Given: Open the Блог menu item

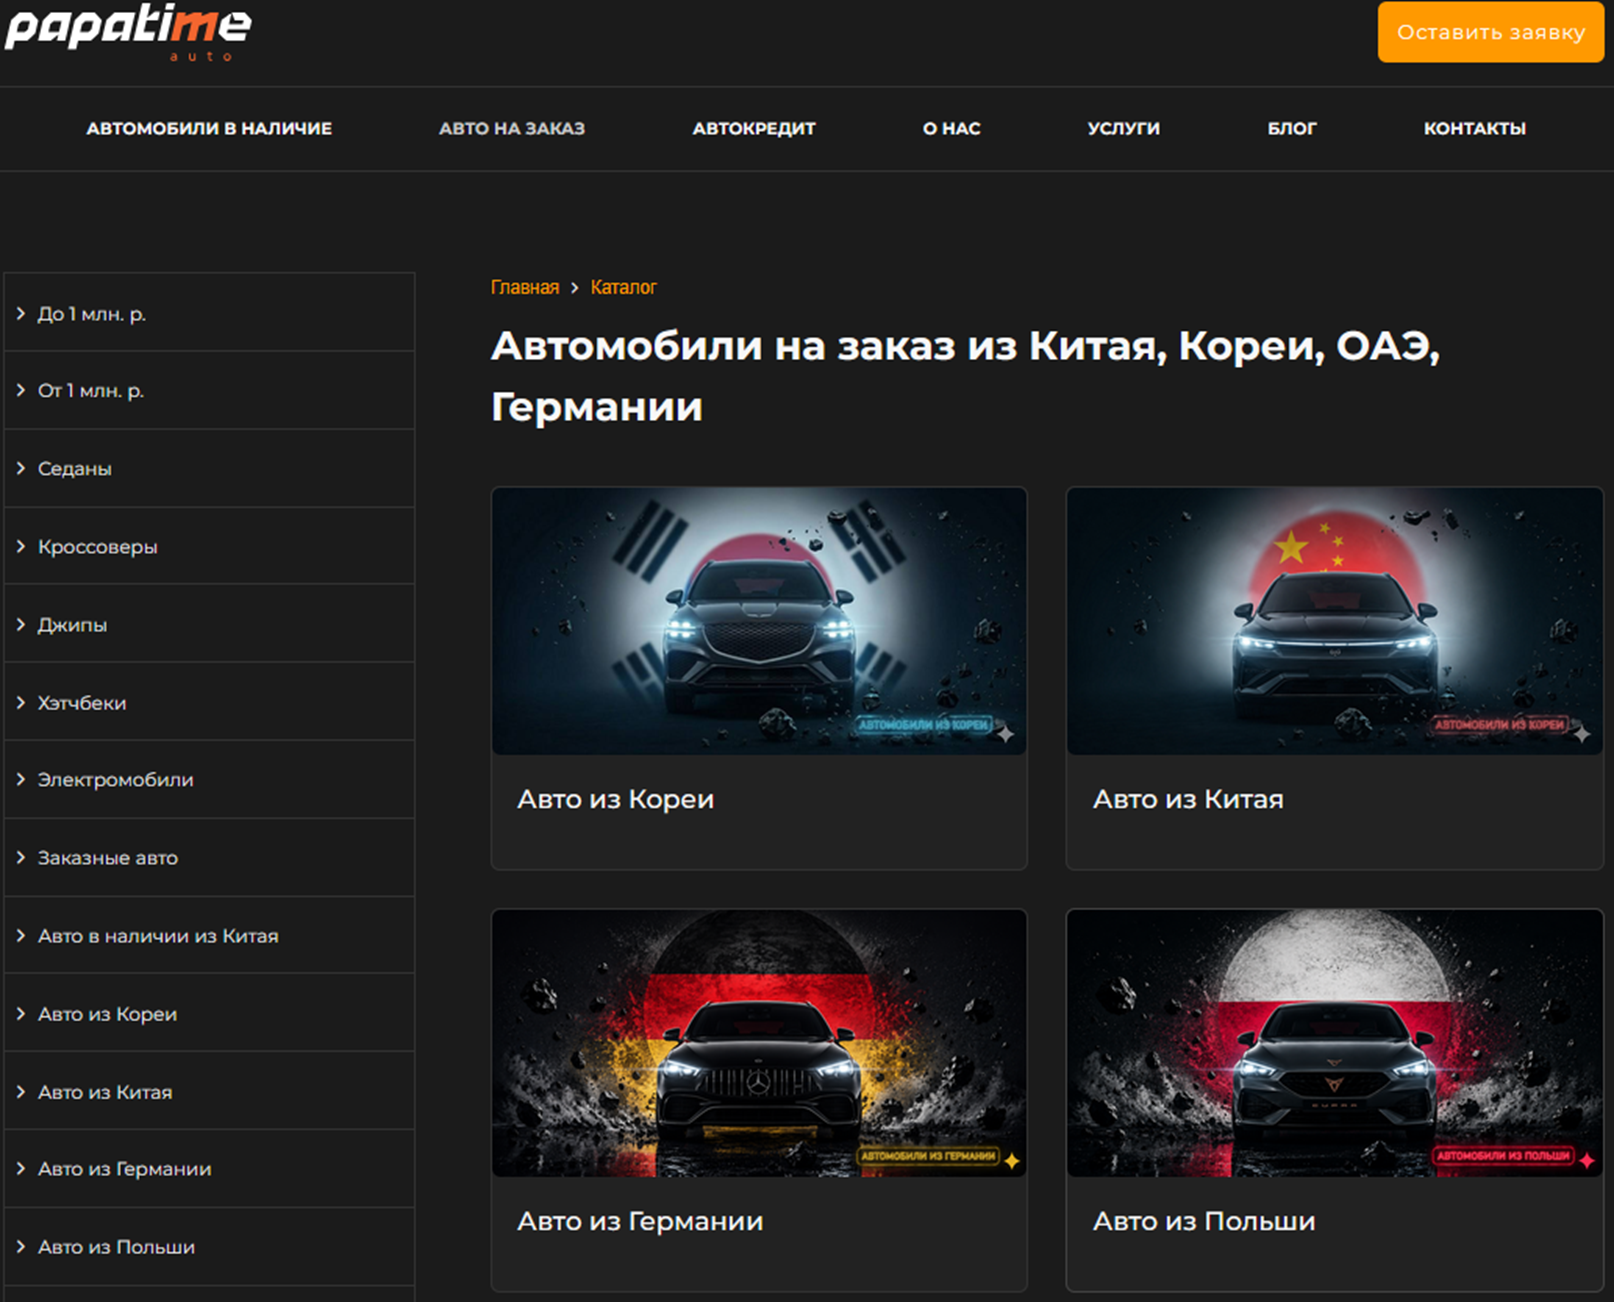Looking at the screenshot, I should (1292, 128).
